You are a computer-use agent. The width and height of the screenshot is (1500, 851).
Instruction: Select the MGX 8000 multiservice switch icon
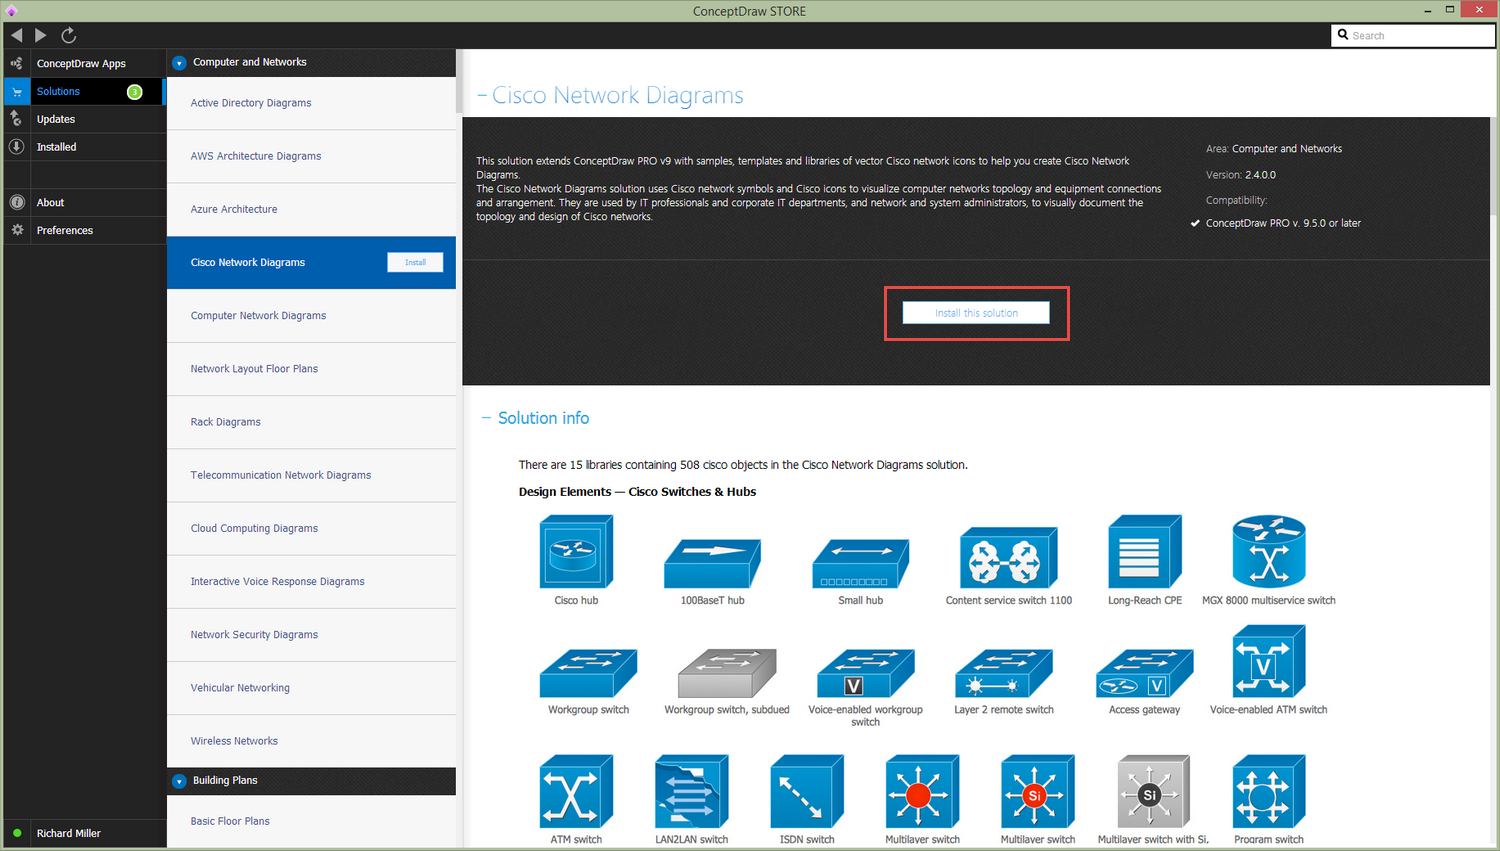pos(1269,551)
